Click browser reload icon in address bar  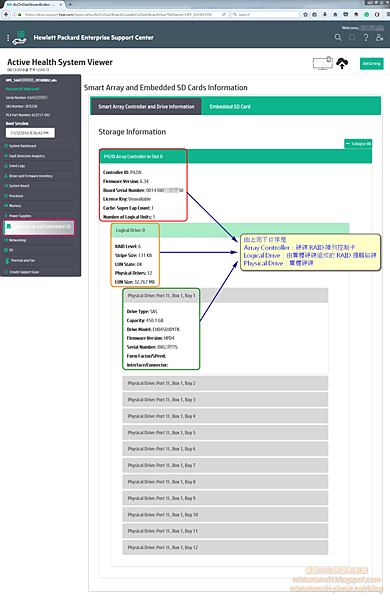(224, 15)
